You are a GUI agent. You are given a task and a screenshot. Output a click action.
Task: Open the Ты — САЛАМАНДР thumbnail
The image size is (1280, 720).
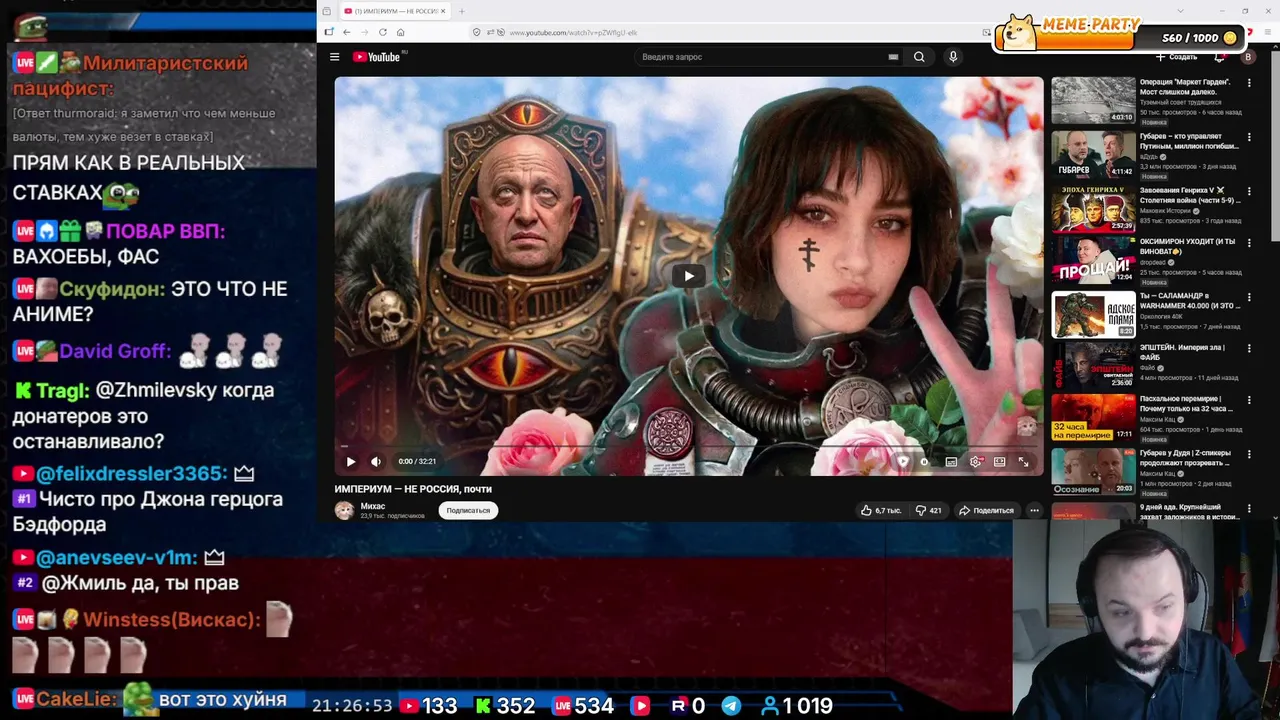pos(1093,316)
